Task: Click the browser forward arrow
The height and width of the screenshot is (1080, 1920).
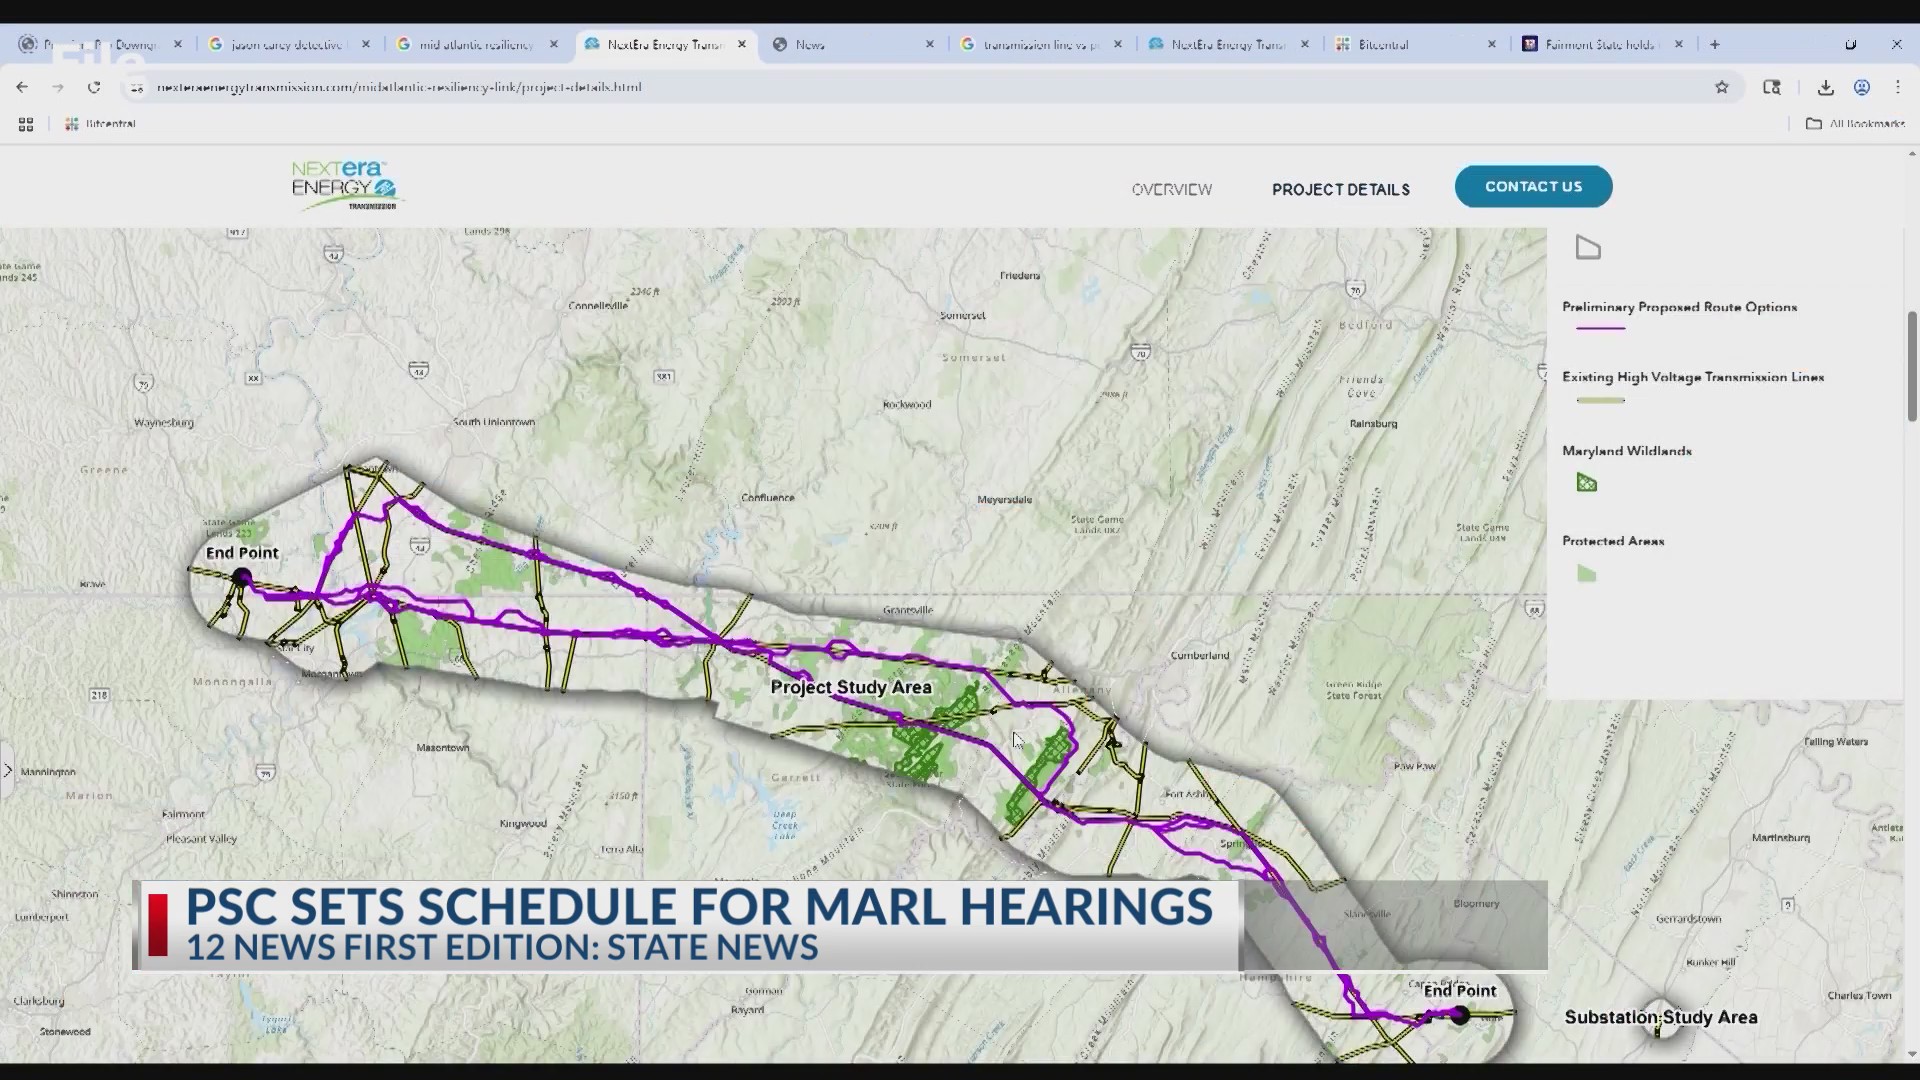Action: click(x=58, y=87)
